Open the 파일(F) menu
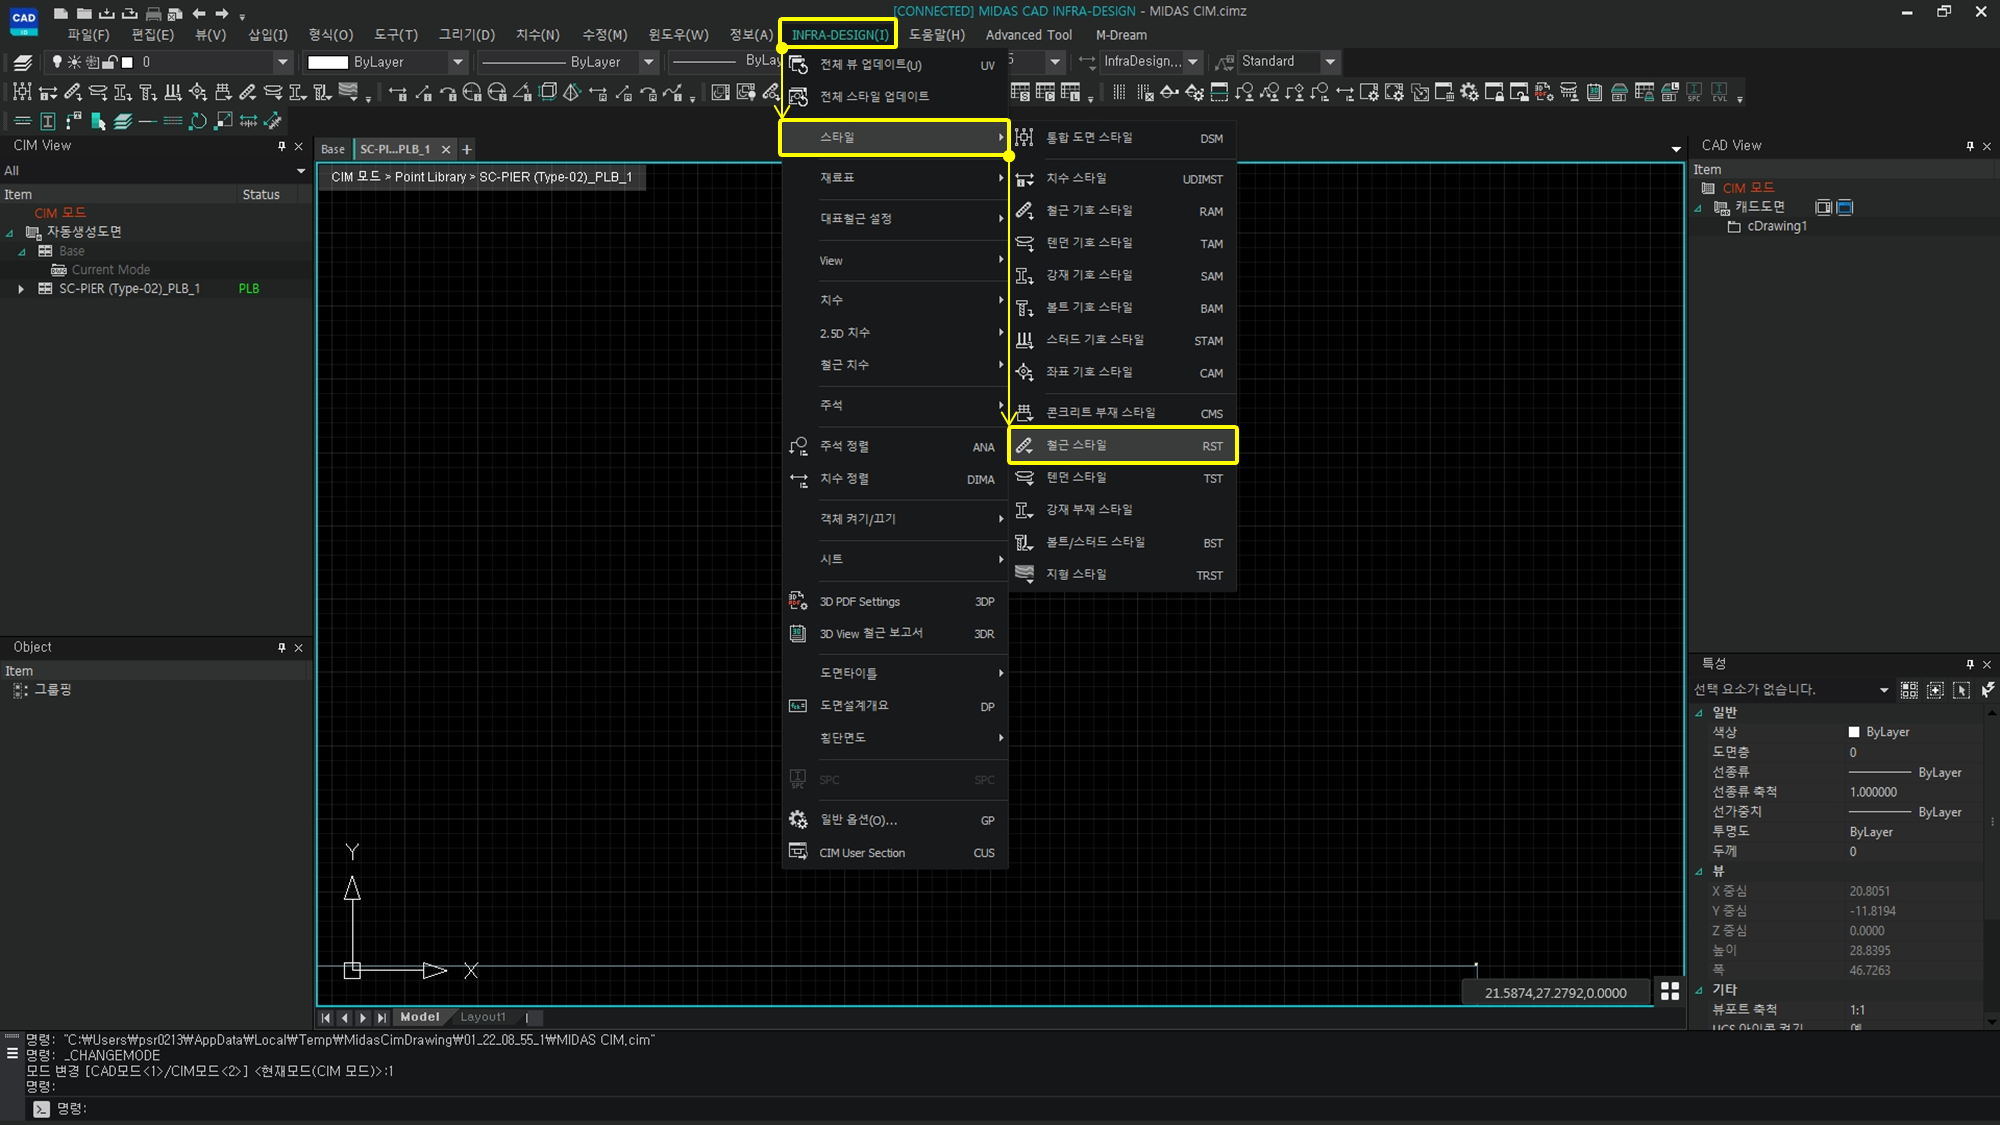The width and height of the screenshot is (2000, 1125). (x=88, y=35)
